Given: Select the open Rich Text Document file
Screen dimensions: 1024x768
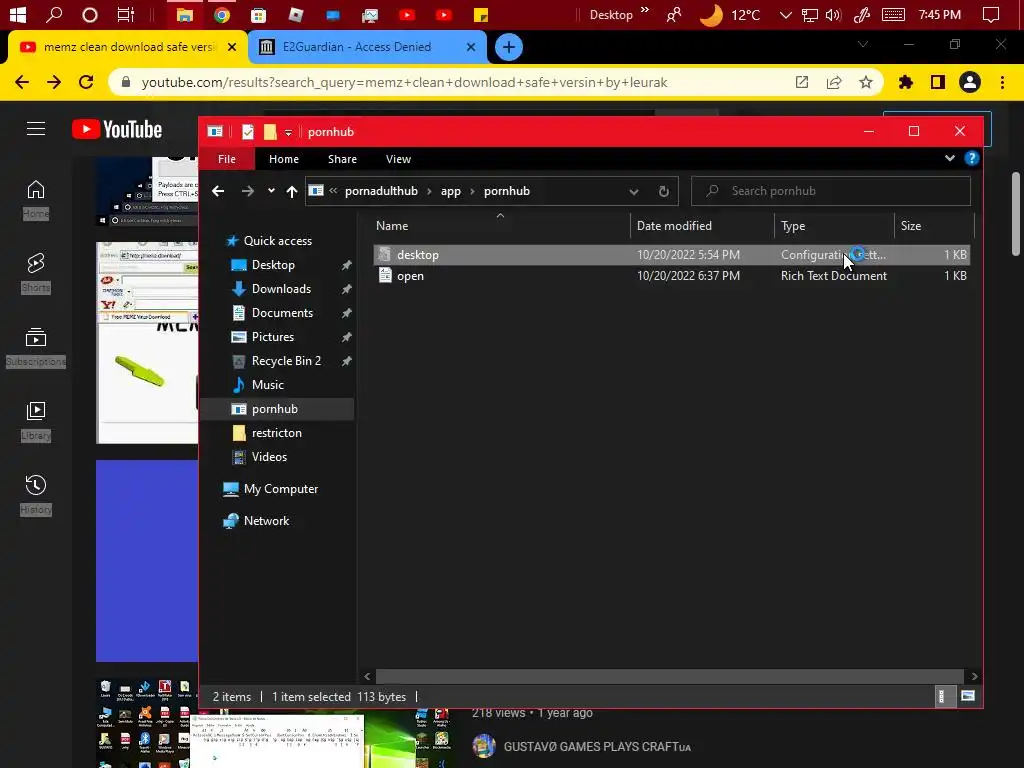Looking at the screenshot, I should 672,276.
